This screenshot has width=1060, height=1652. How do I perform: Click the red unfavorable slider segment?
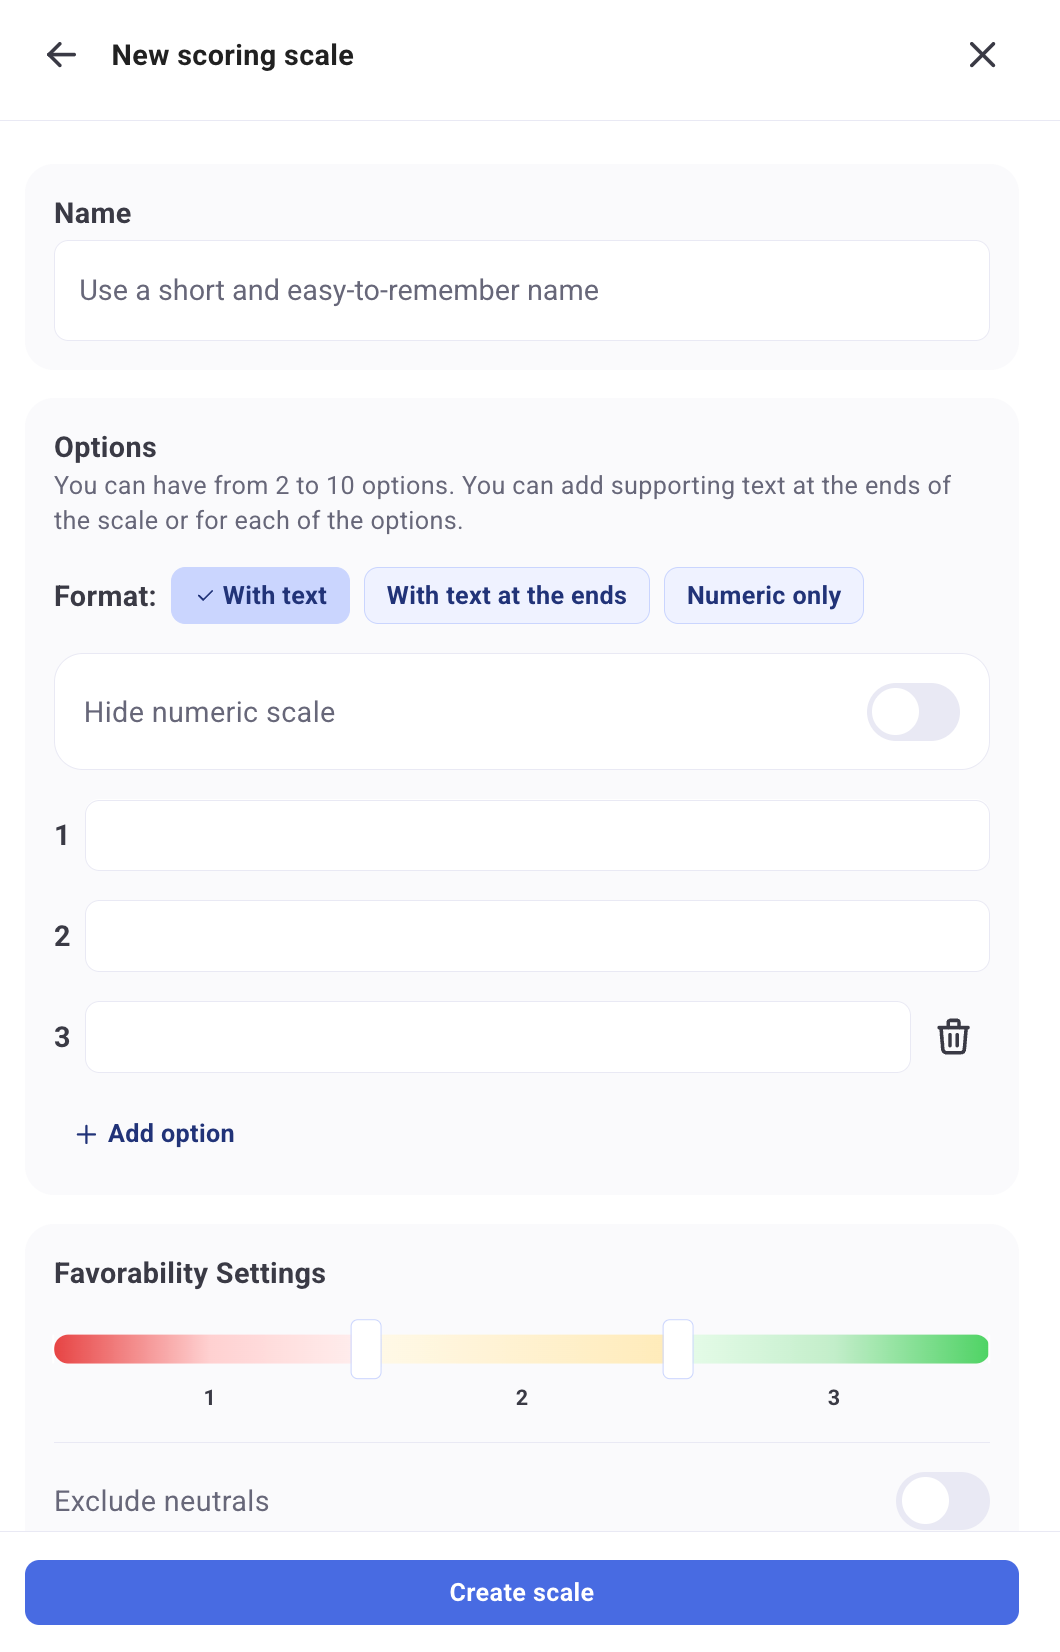pyautogui.click(x=200, y=1349)
